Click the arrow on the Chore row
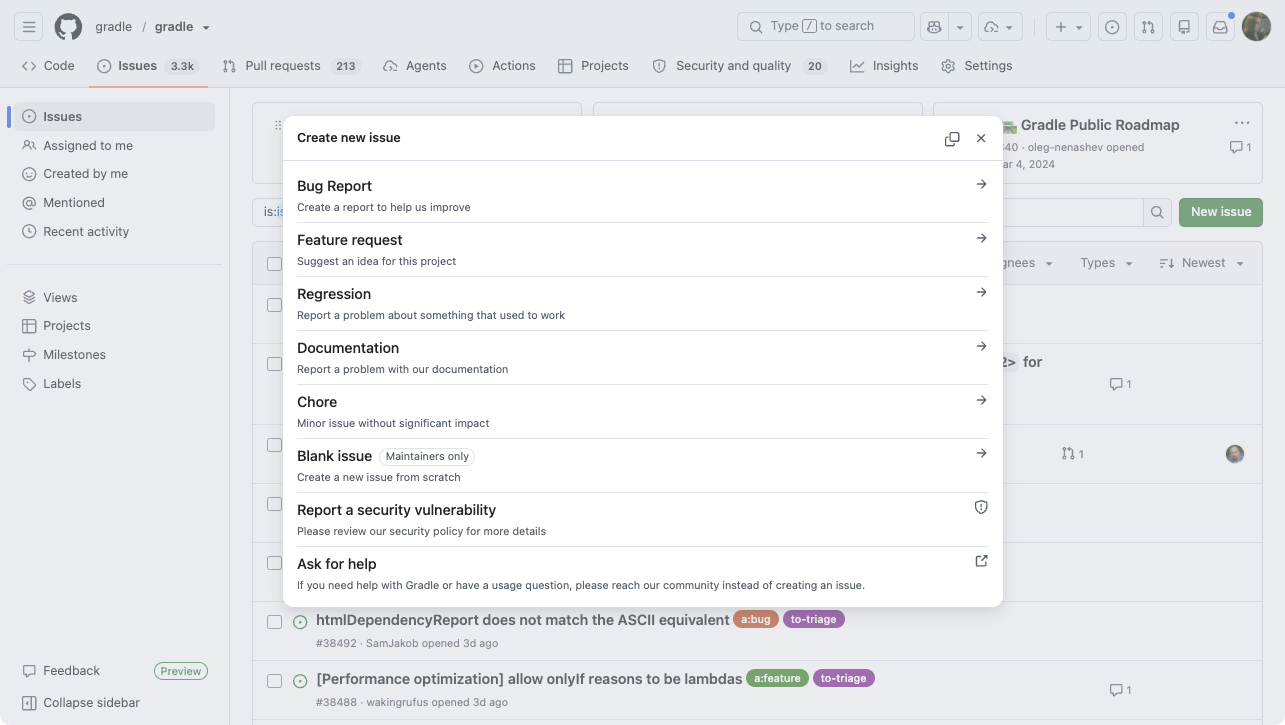1285x725 pixels. click(981, 400)
